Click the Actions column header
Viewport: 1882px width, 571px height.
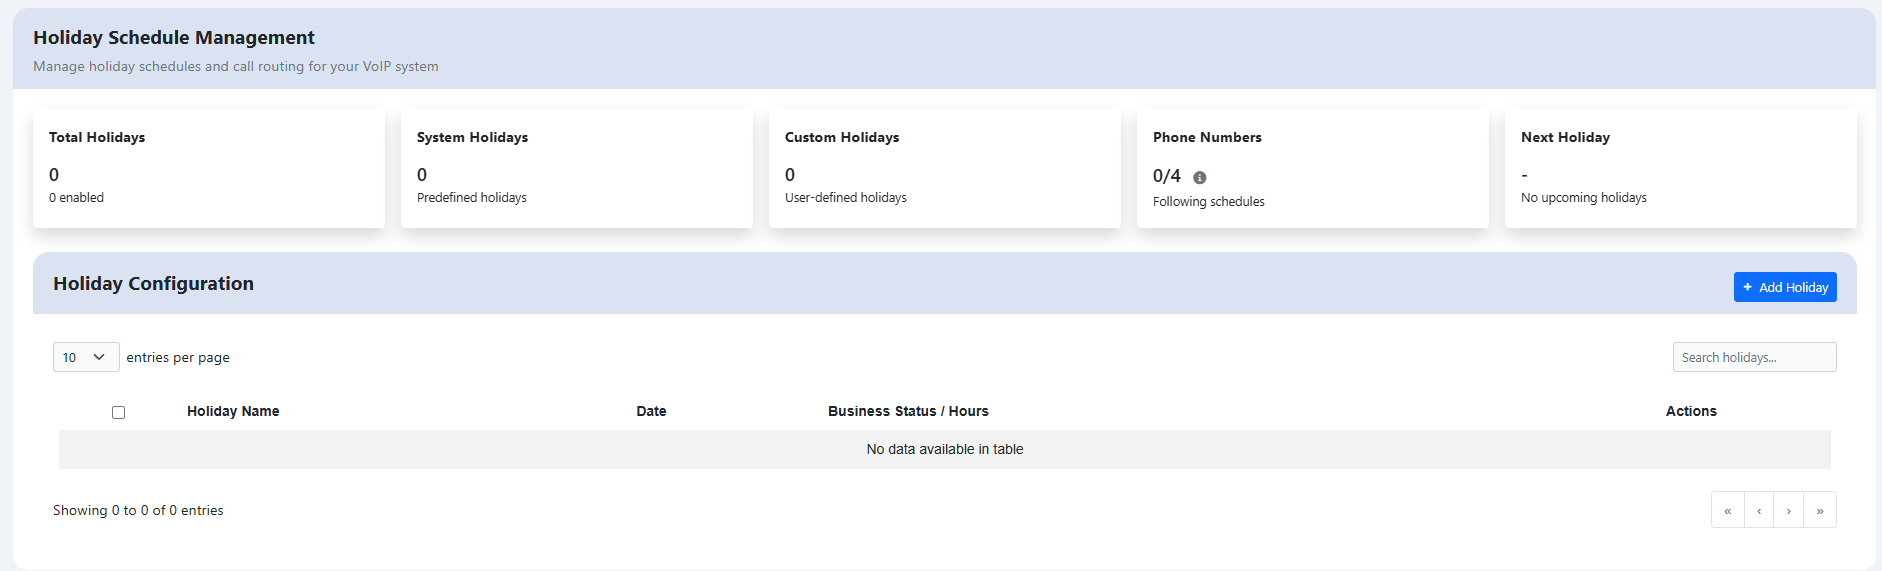coord(1691,411)
